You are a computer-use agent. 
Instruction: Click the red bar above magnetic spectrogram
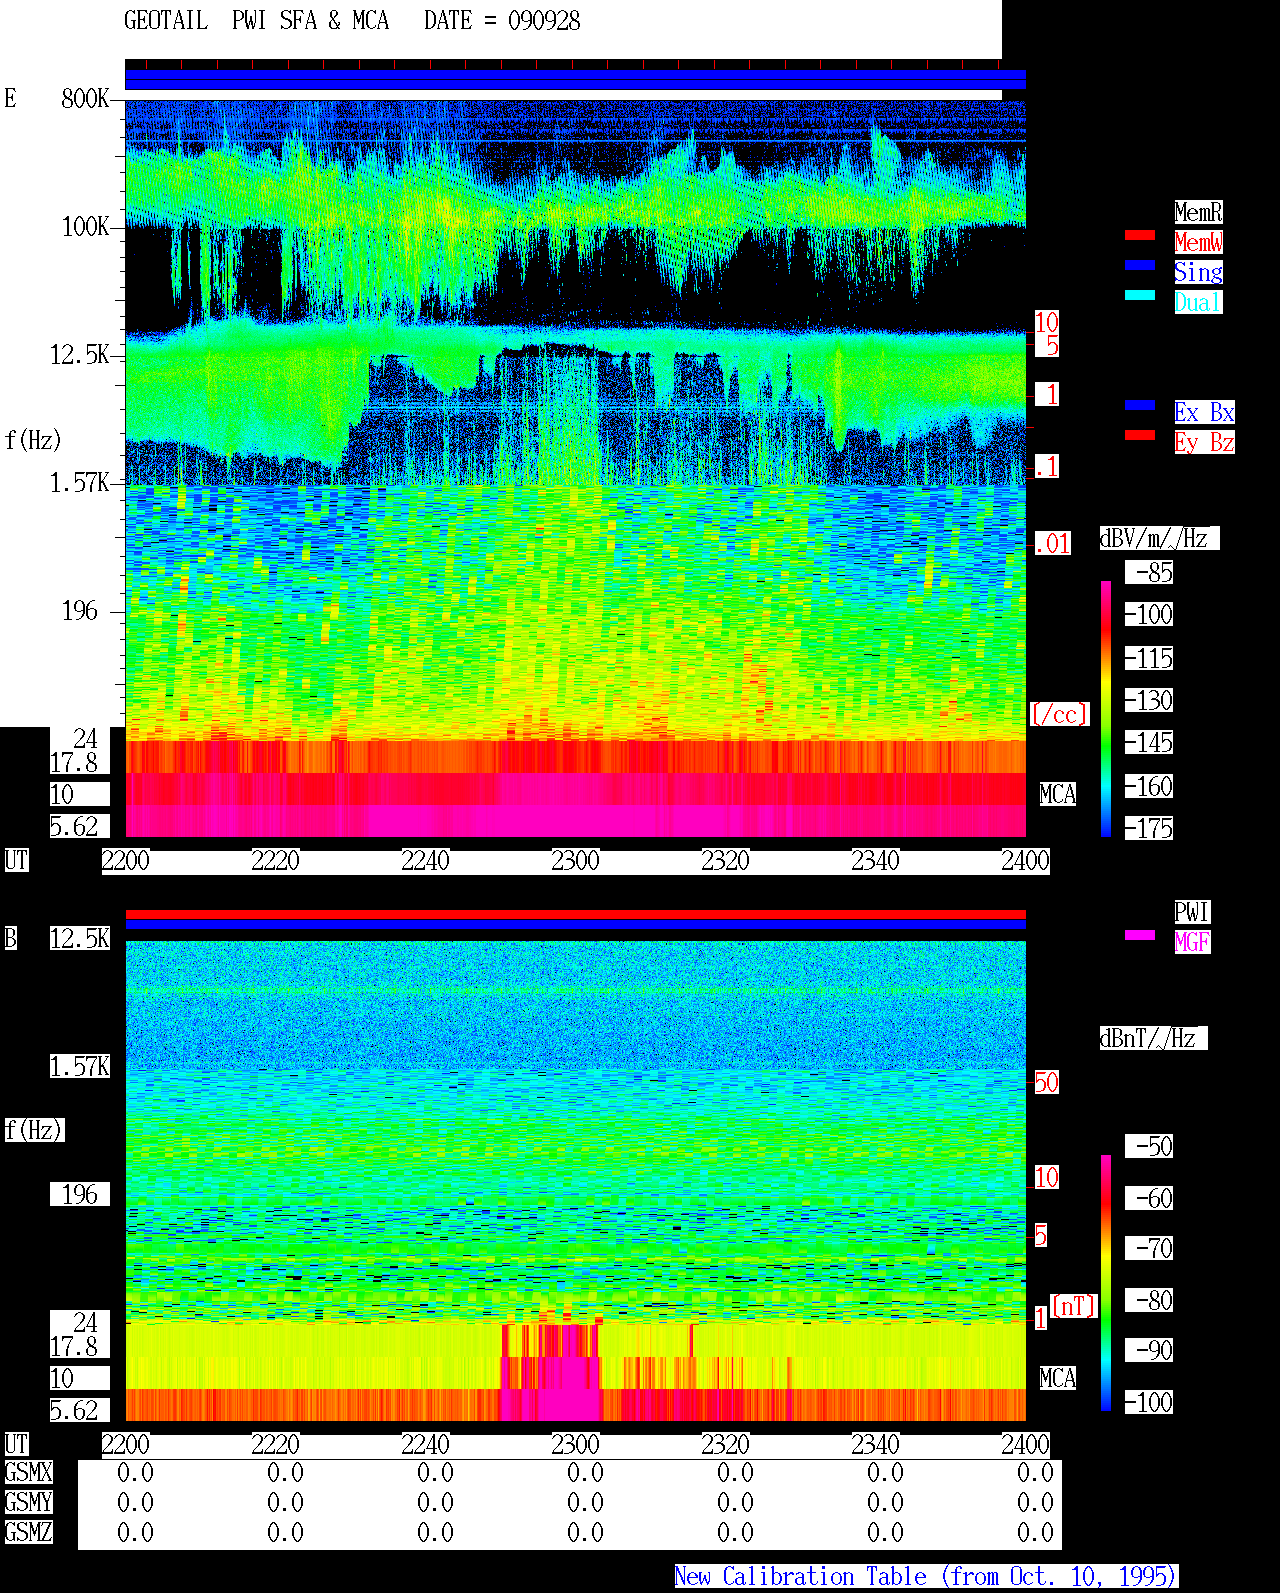pyautogui.click(x=575, y=914)
